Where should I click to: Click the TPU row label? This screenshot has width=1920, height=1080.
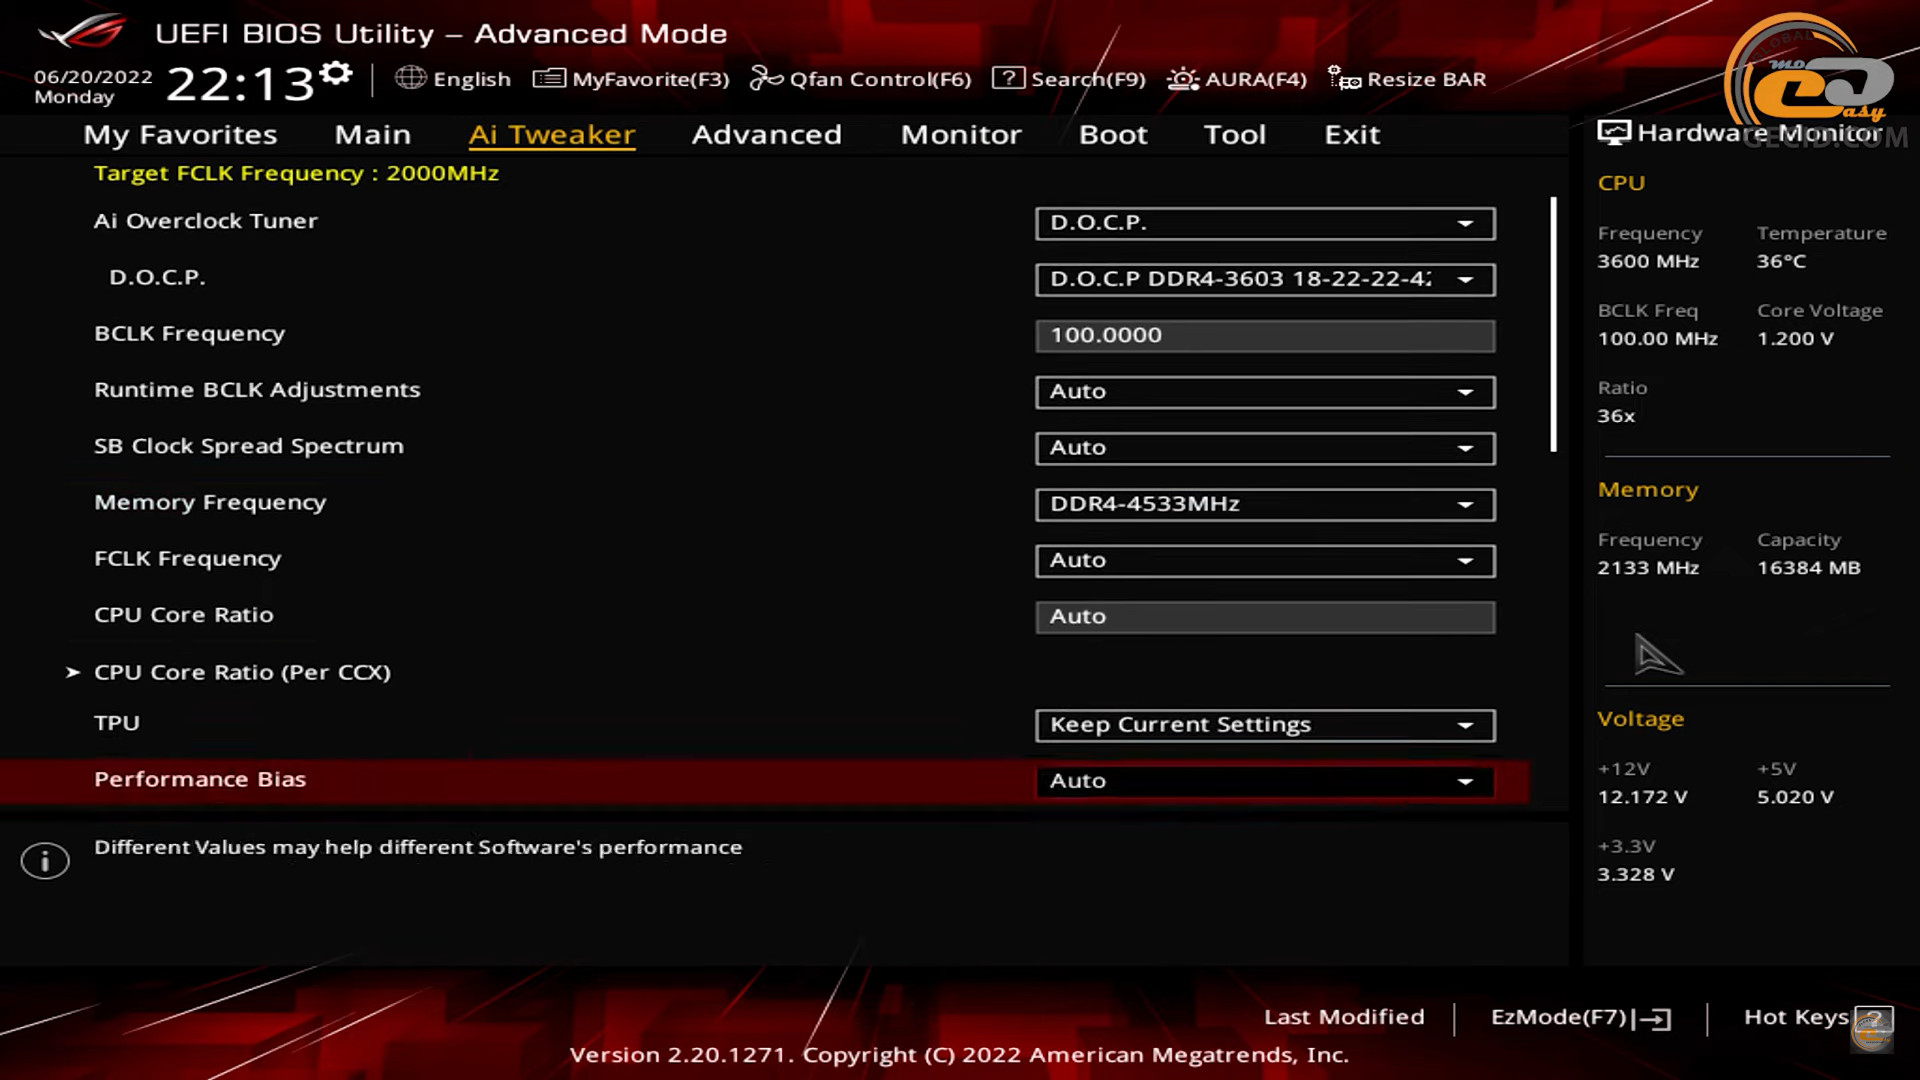(117, 723)
